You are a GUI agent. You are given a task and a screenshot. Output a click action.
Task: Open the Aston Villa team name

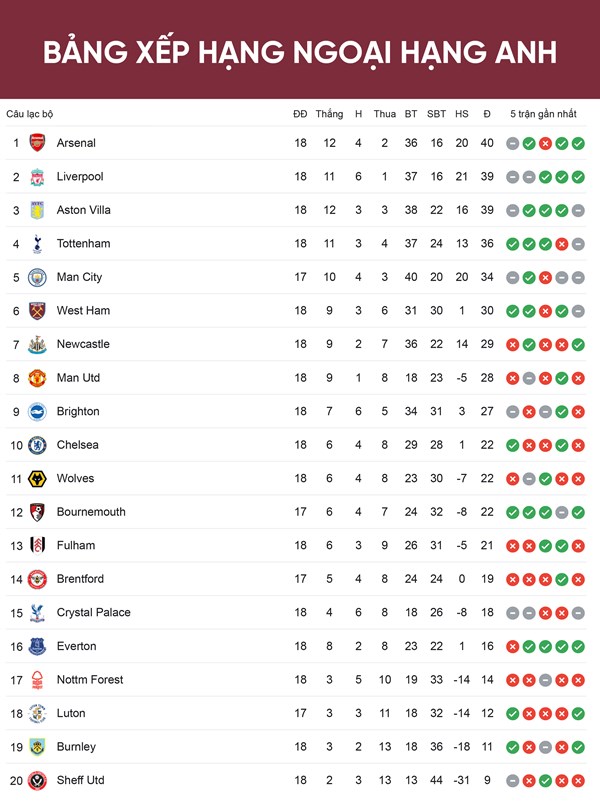[x=84, y=210]
